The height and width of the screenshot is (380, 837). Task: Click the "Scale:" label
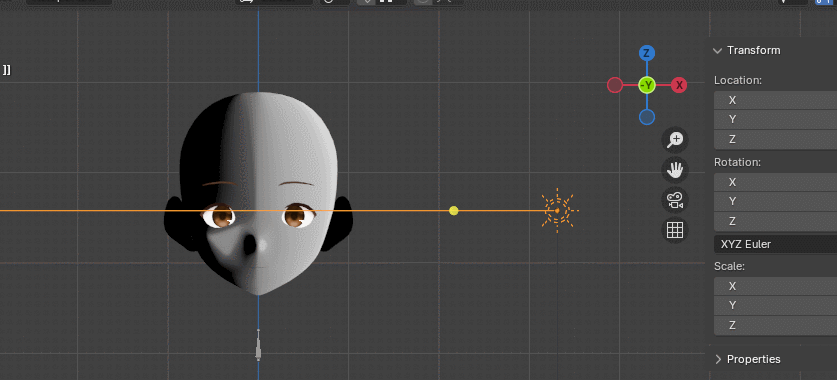tap(729, 266)
